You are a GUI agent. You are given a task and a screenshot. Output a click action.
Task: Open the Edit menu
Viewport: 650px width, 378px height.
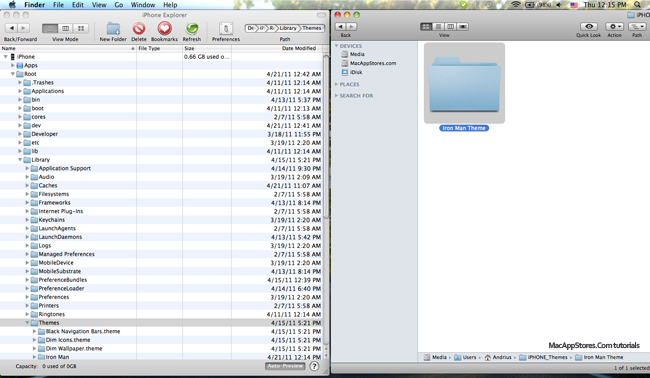coord(78,5)
